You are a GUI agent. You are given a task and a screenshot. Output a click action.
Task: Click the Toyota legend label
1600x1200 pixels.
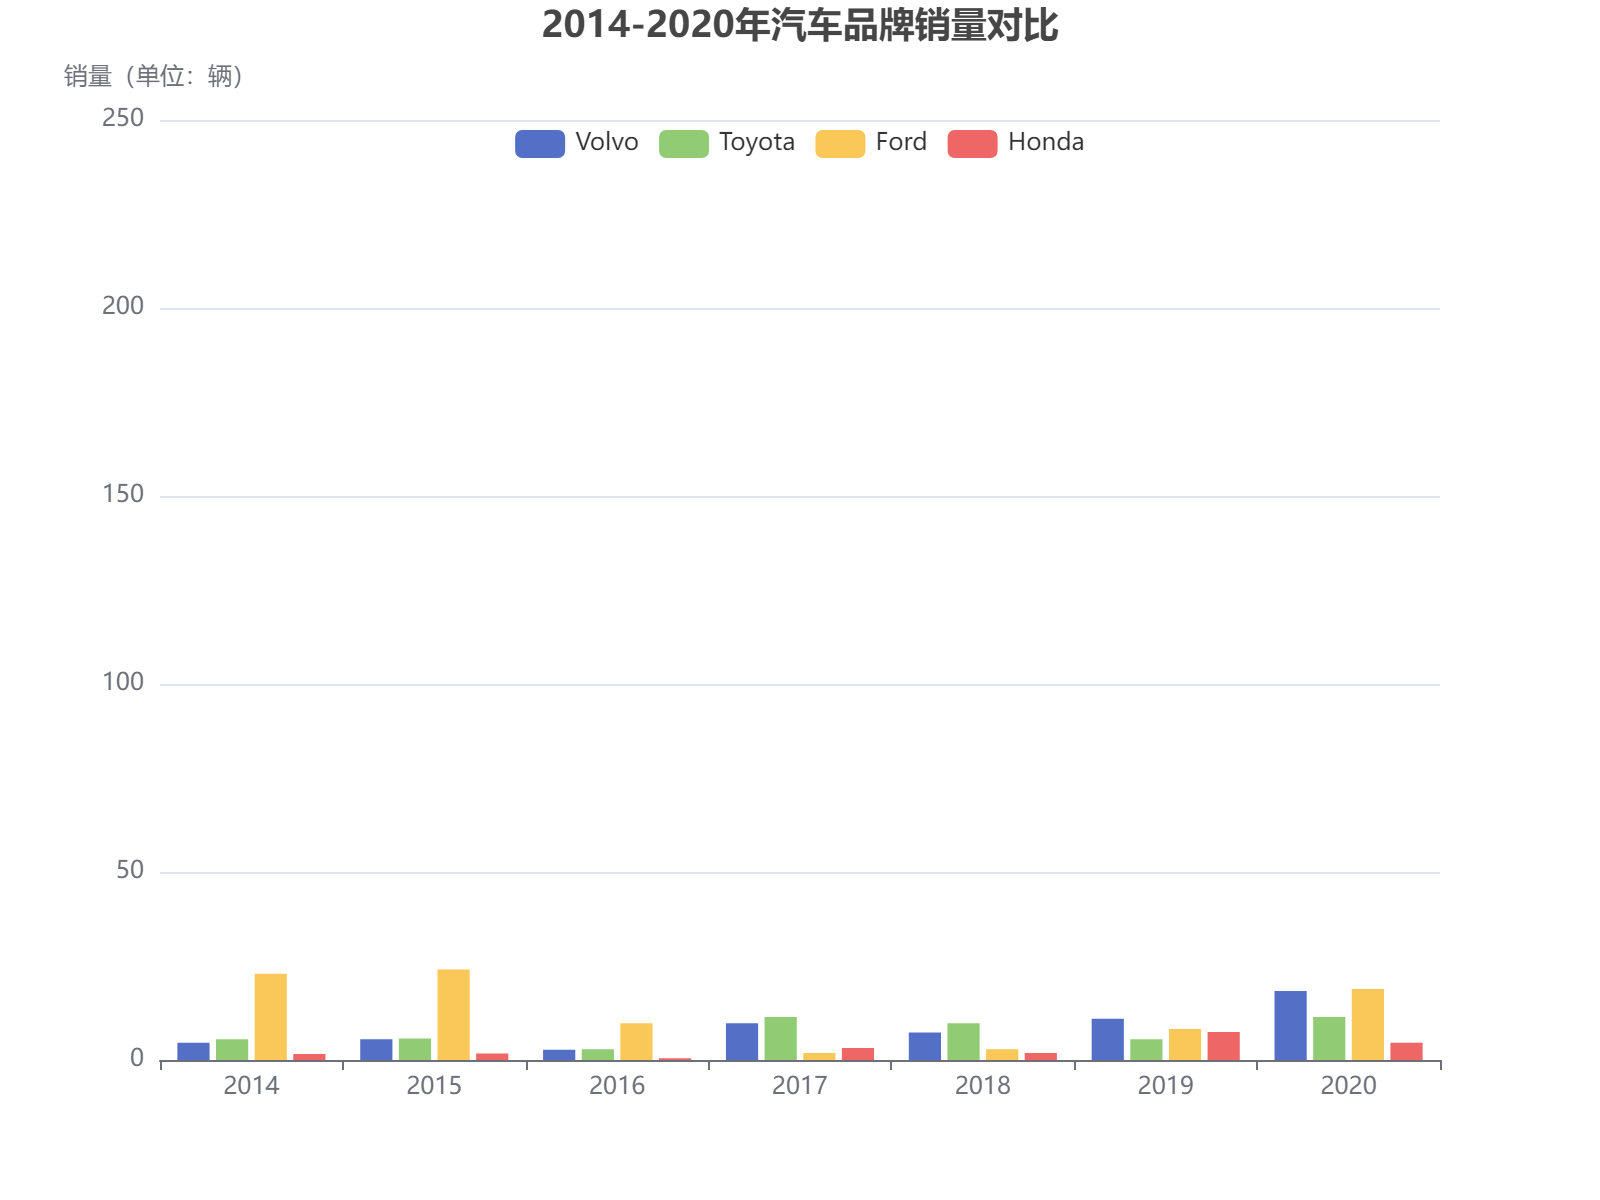point(757,142)
